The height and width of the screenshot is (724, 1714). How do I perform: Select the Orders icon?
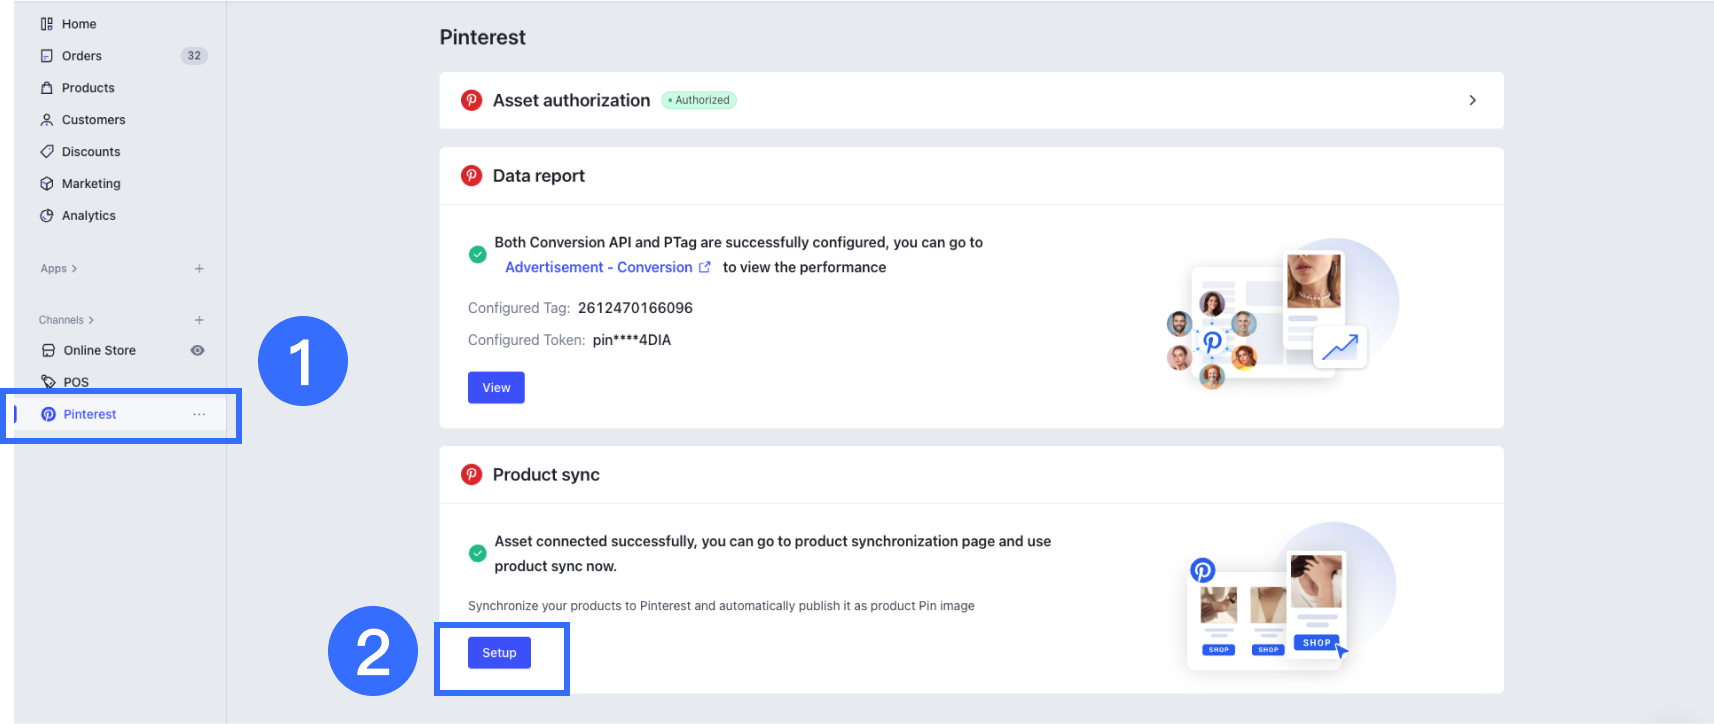pyautogui.click(x=47, y=55)
